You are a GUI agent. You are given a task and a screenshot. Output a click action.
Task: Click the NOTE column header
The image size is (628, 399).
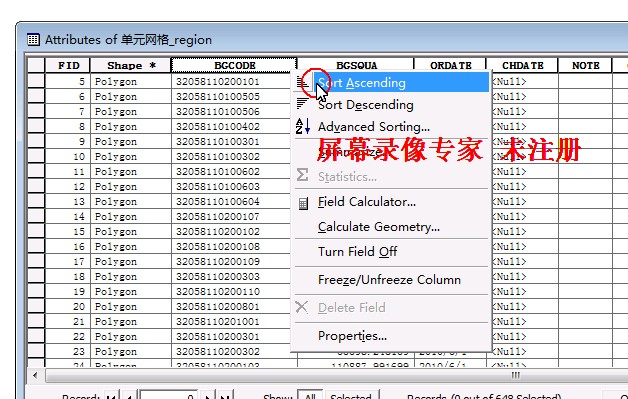tap(585, 65)
